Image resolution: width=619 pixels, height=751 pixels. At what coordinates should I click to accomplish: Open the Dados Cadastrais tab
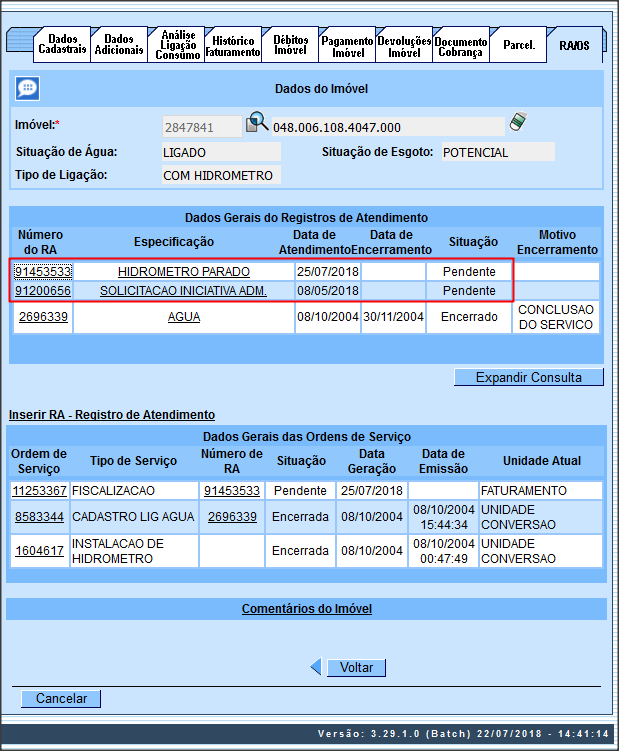(62, 45)
